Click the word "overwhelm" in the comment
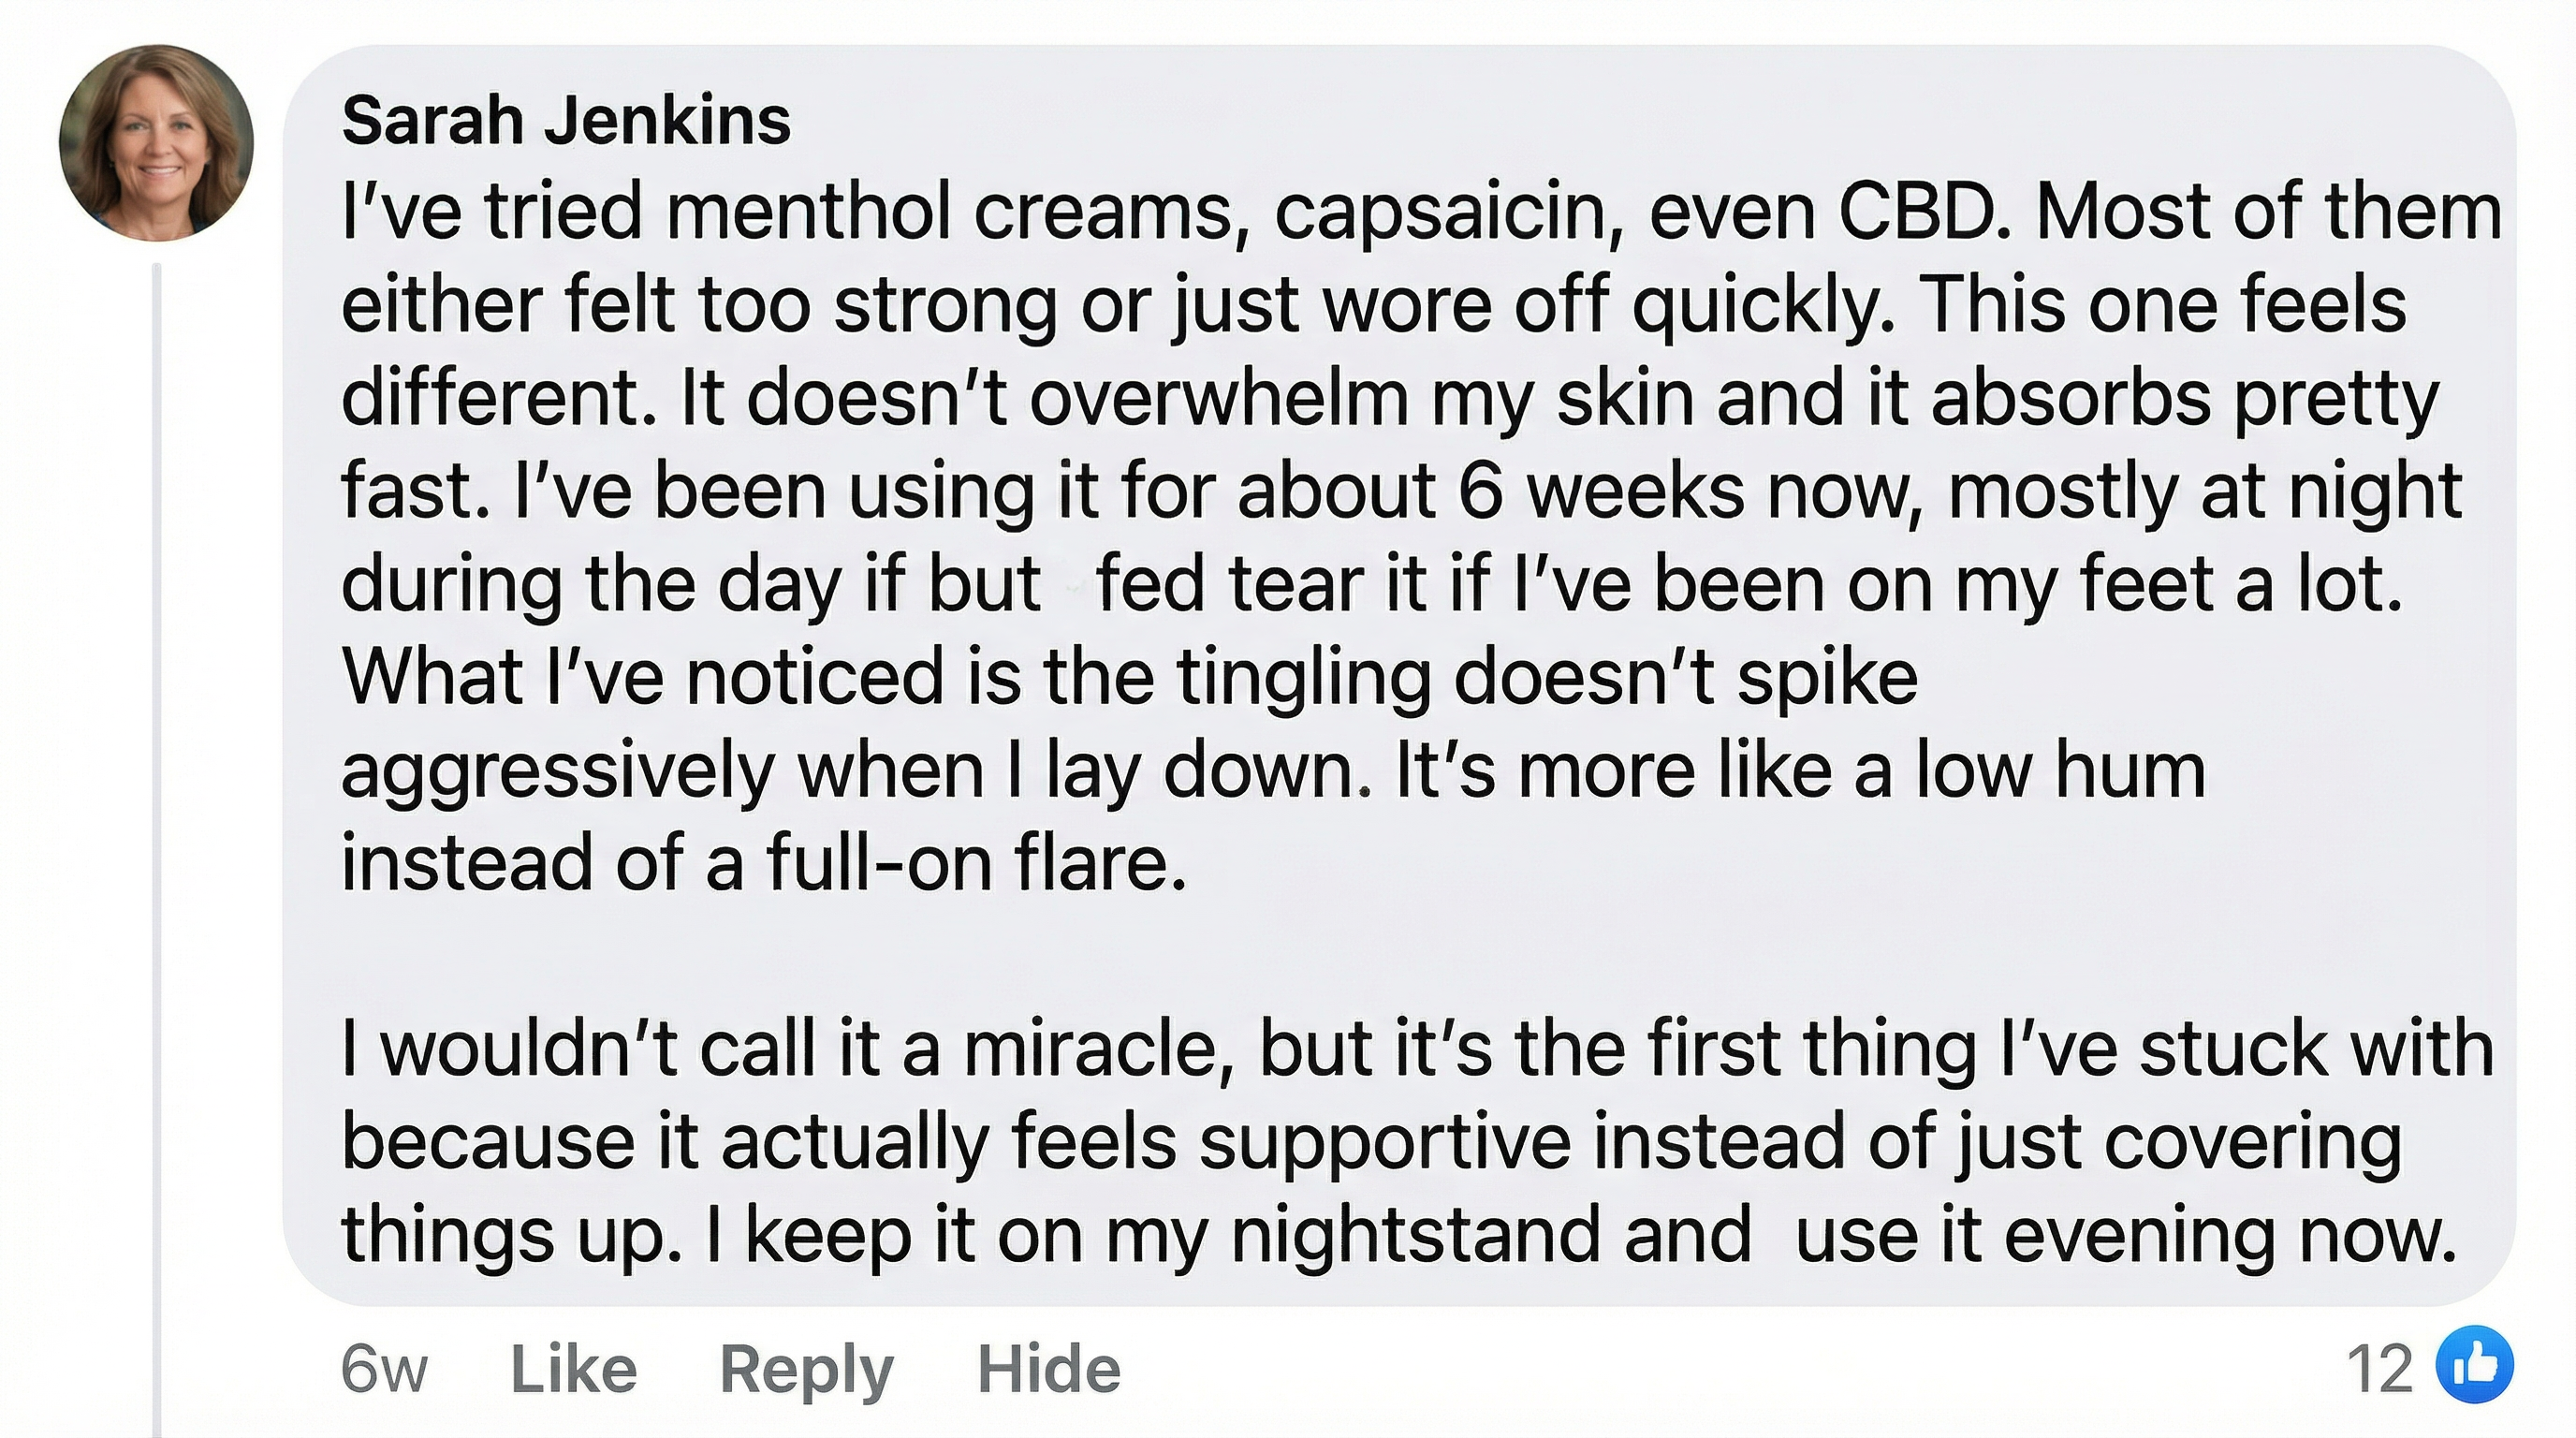This screenshot has height=1438, width=2576. tap(1219, 399)
